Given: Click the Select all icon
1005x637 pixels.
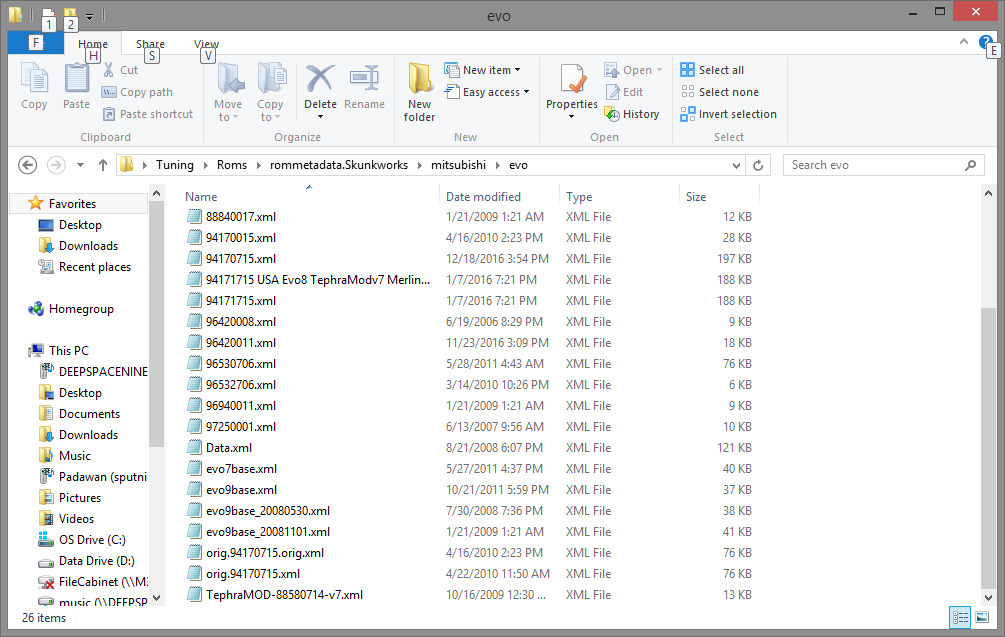Looking at the screenshot, I should pos(688,70).
